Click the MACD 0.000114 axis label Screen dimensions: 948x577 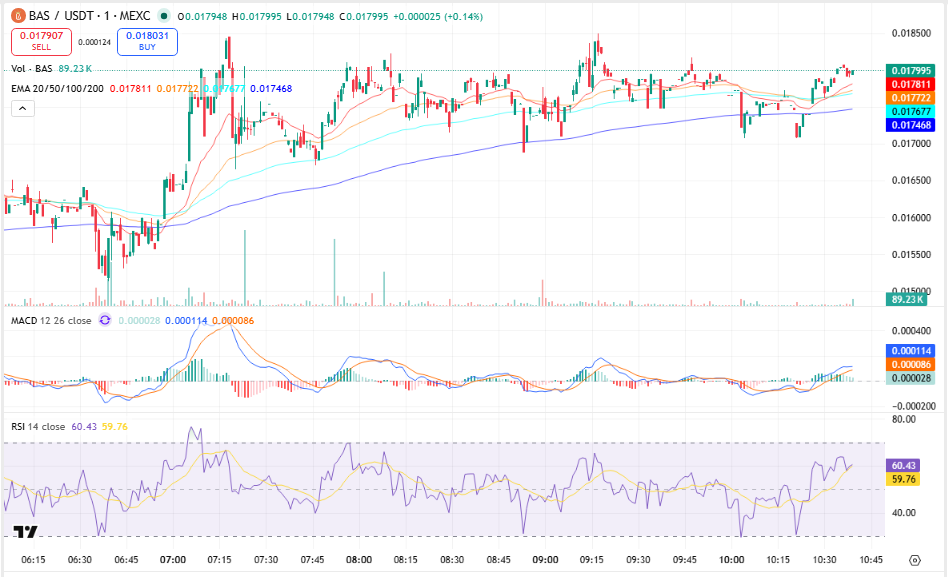(911, 351)
